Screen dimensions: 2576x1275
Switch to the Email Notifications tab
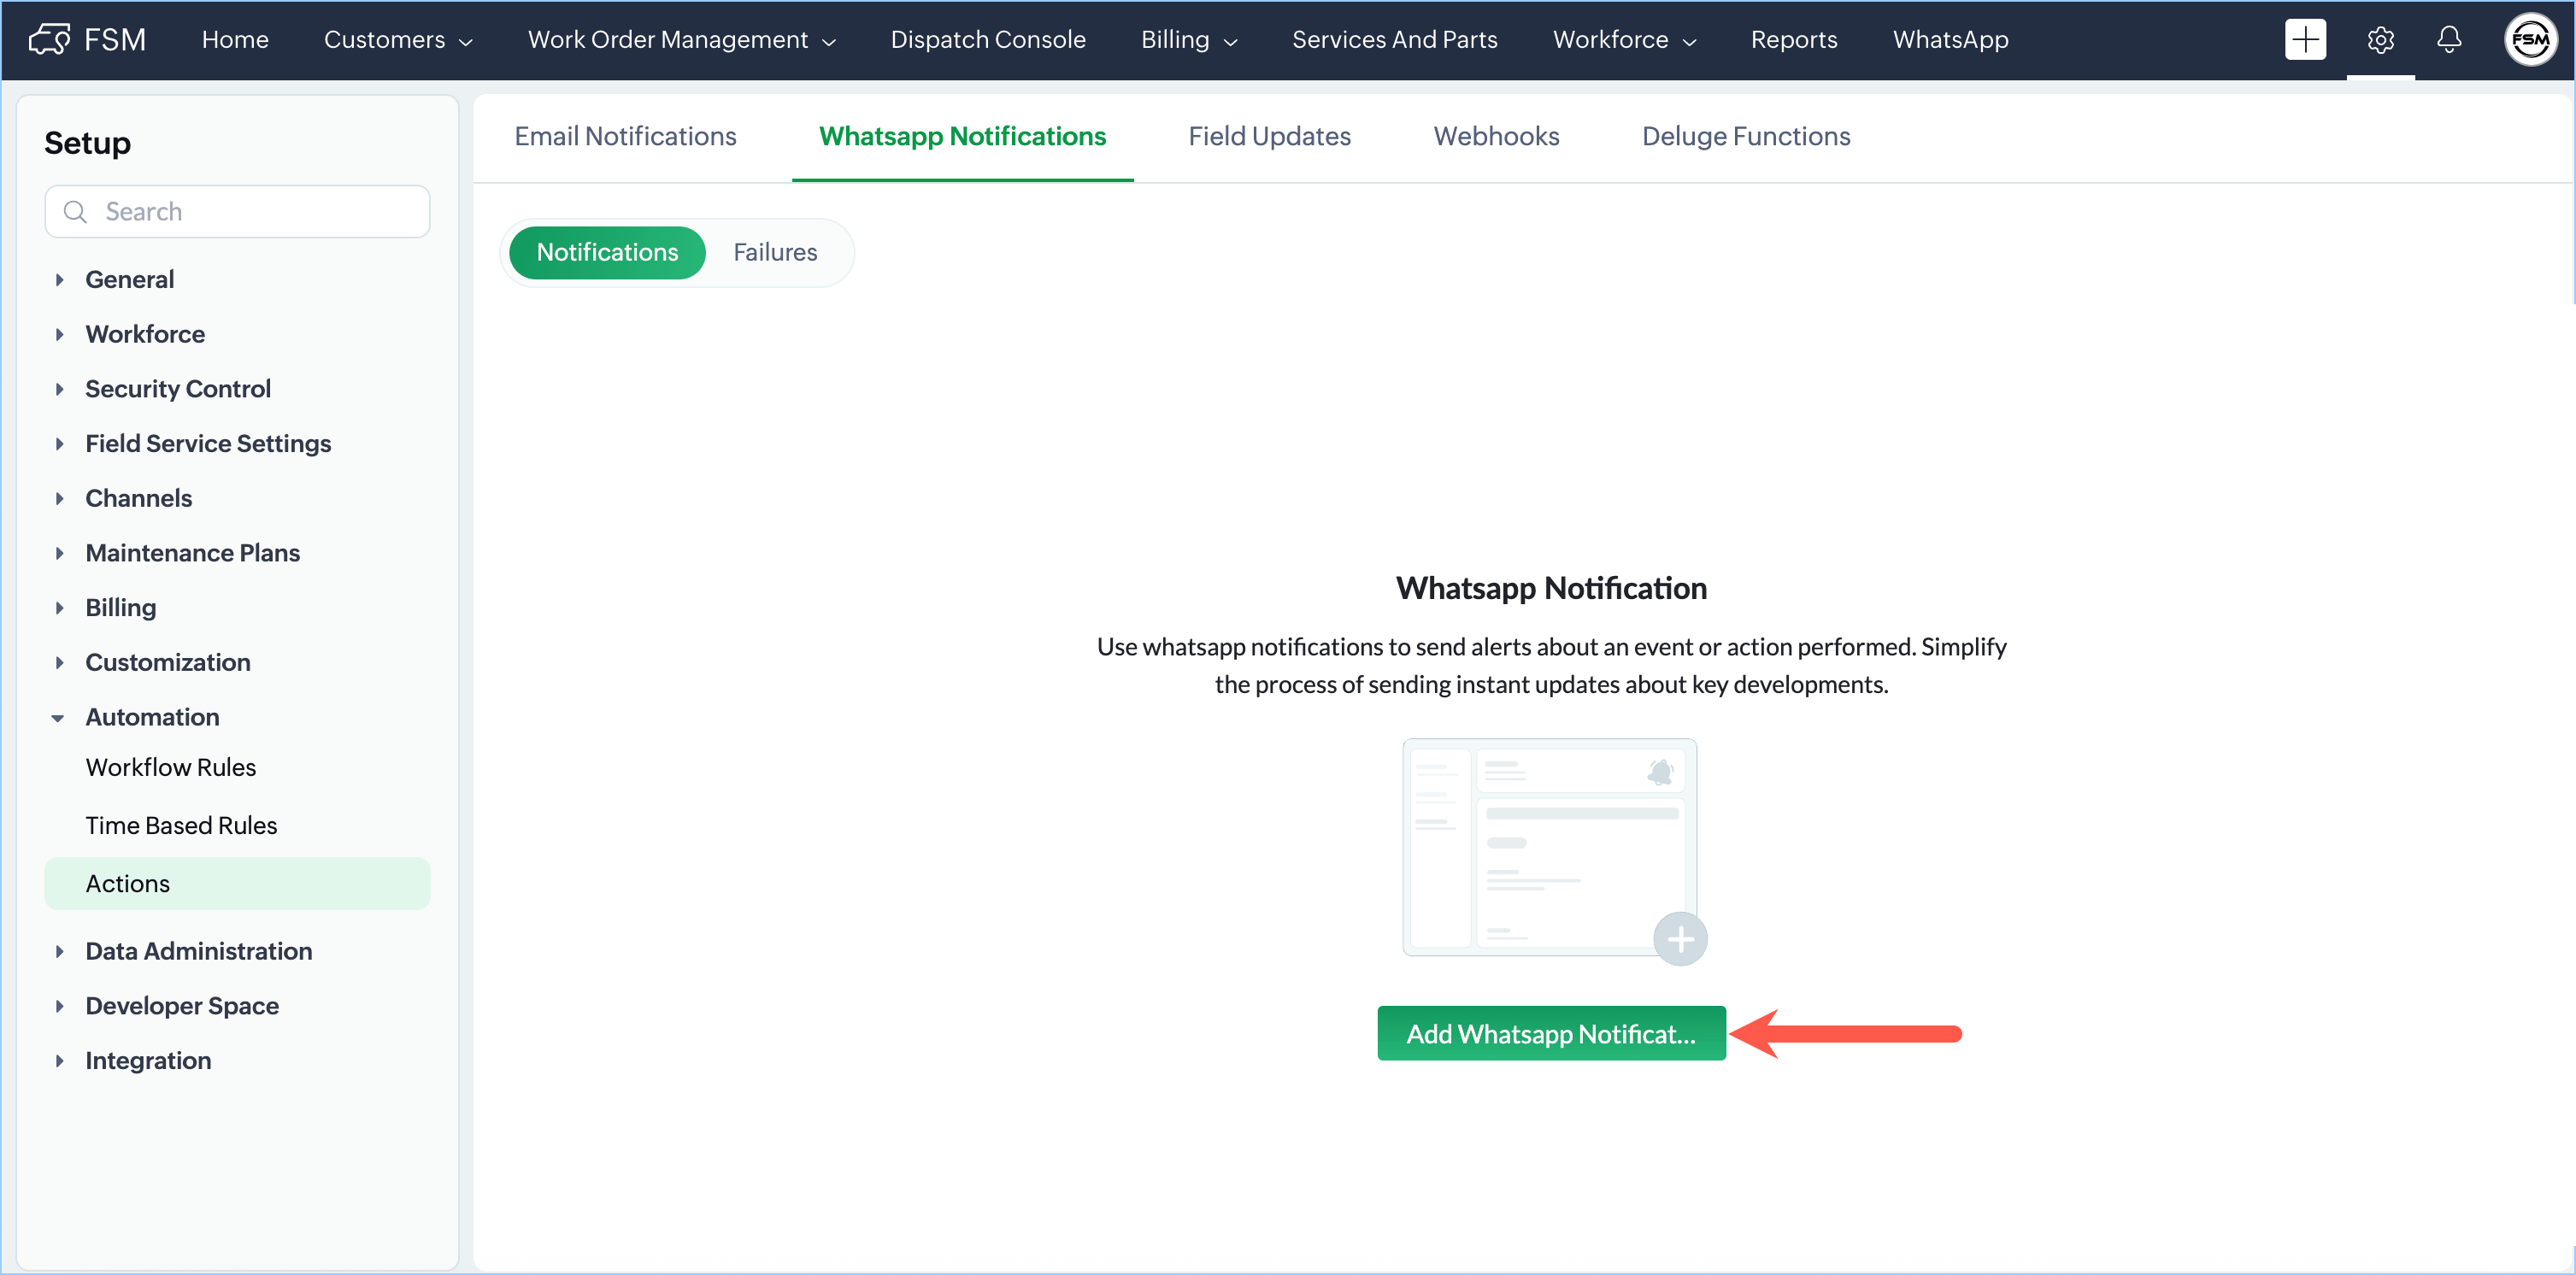(x=625, y=137)
